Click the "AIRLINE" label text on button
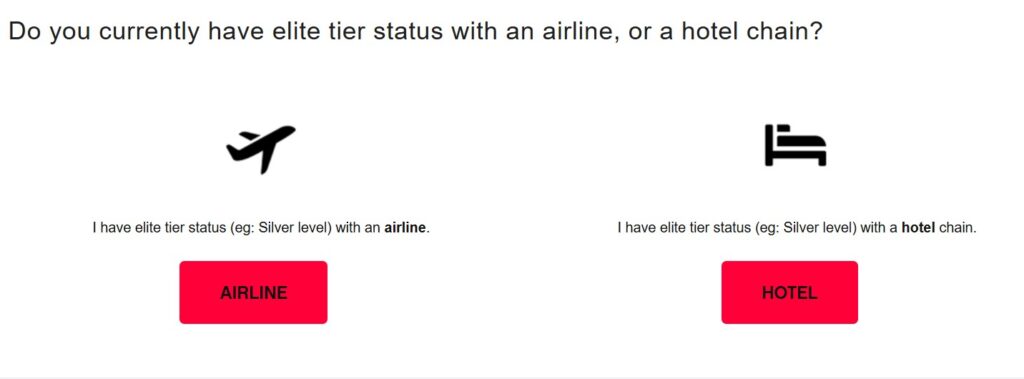The image size is (1024, 379). pos(253,293)
